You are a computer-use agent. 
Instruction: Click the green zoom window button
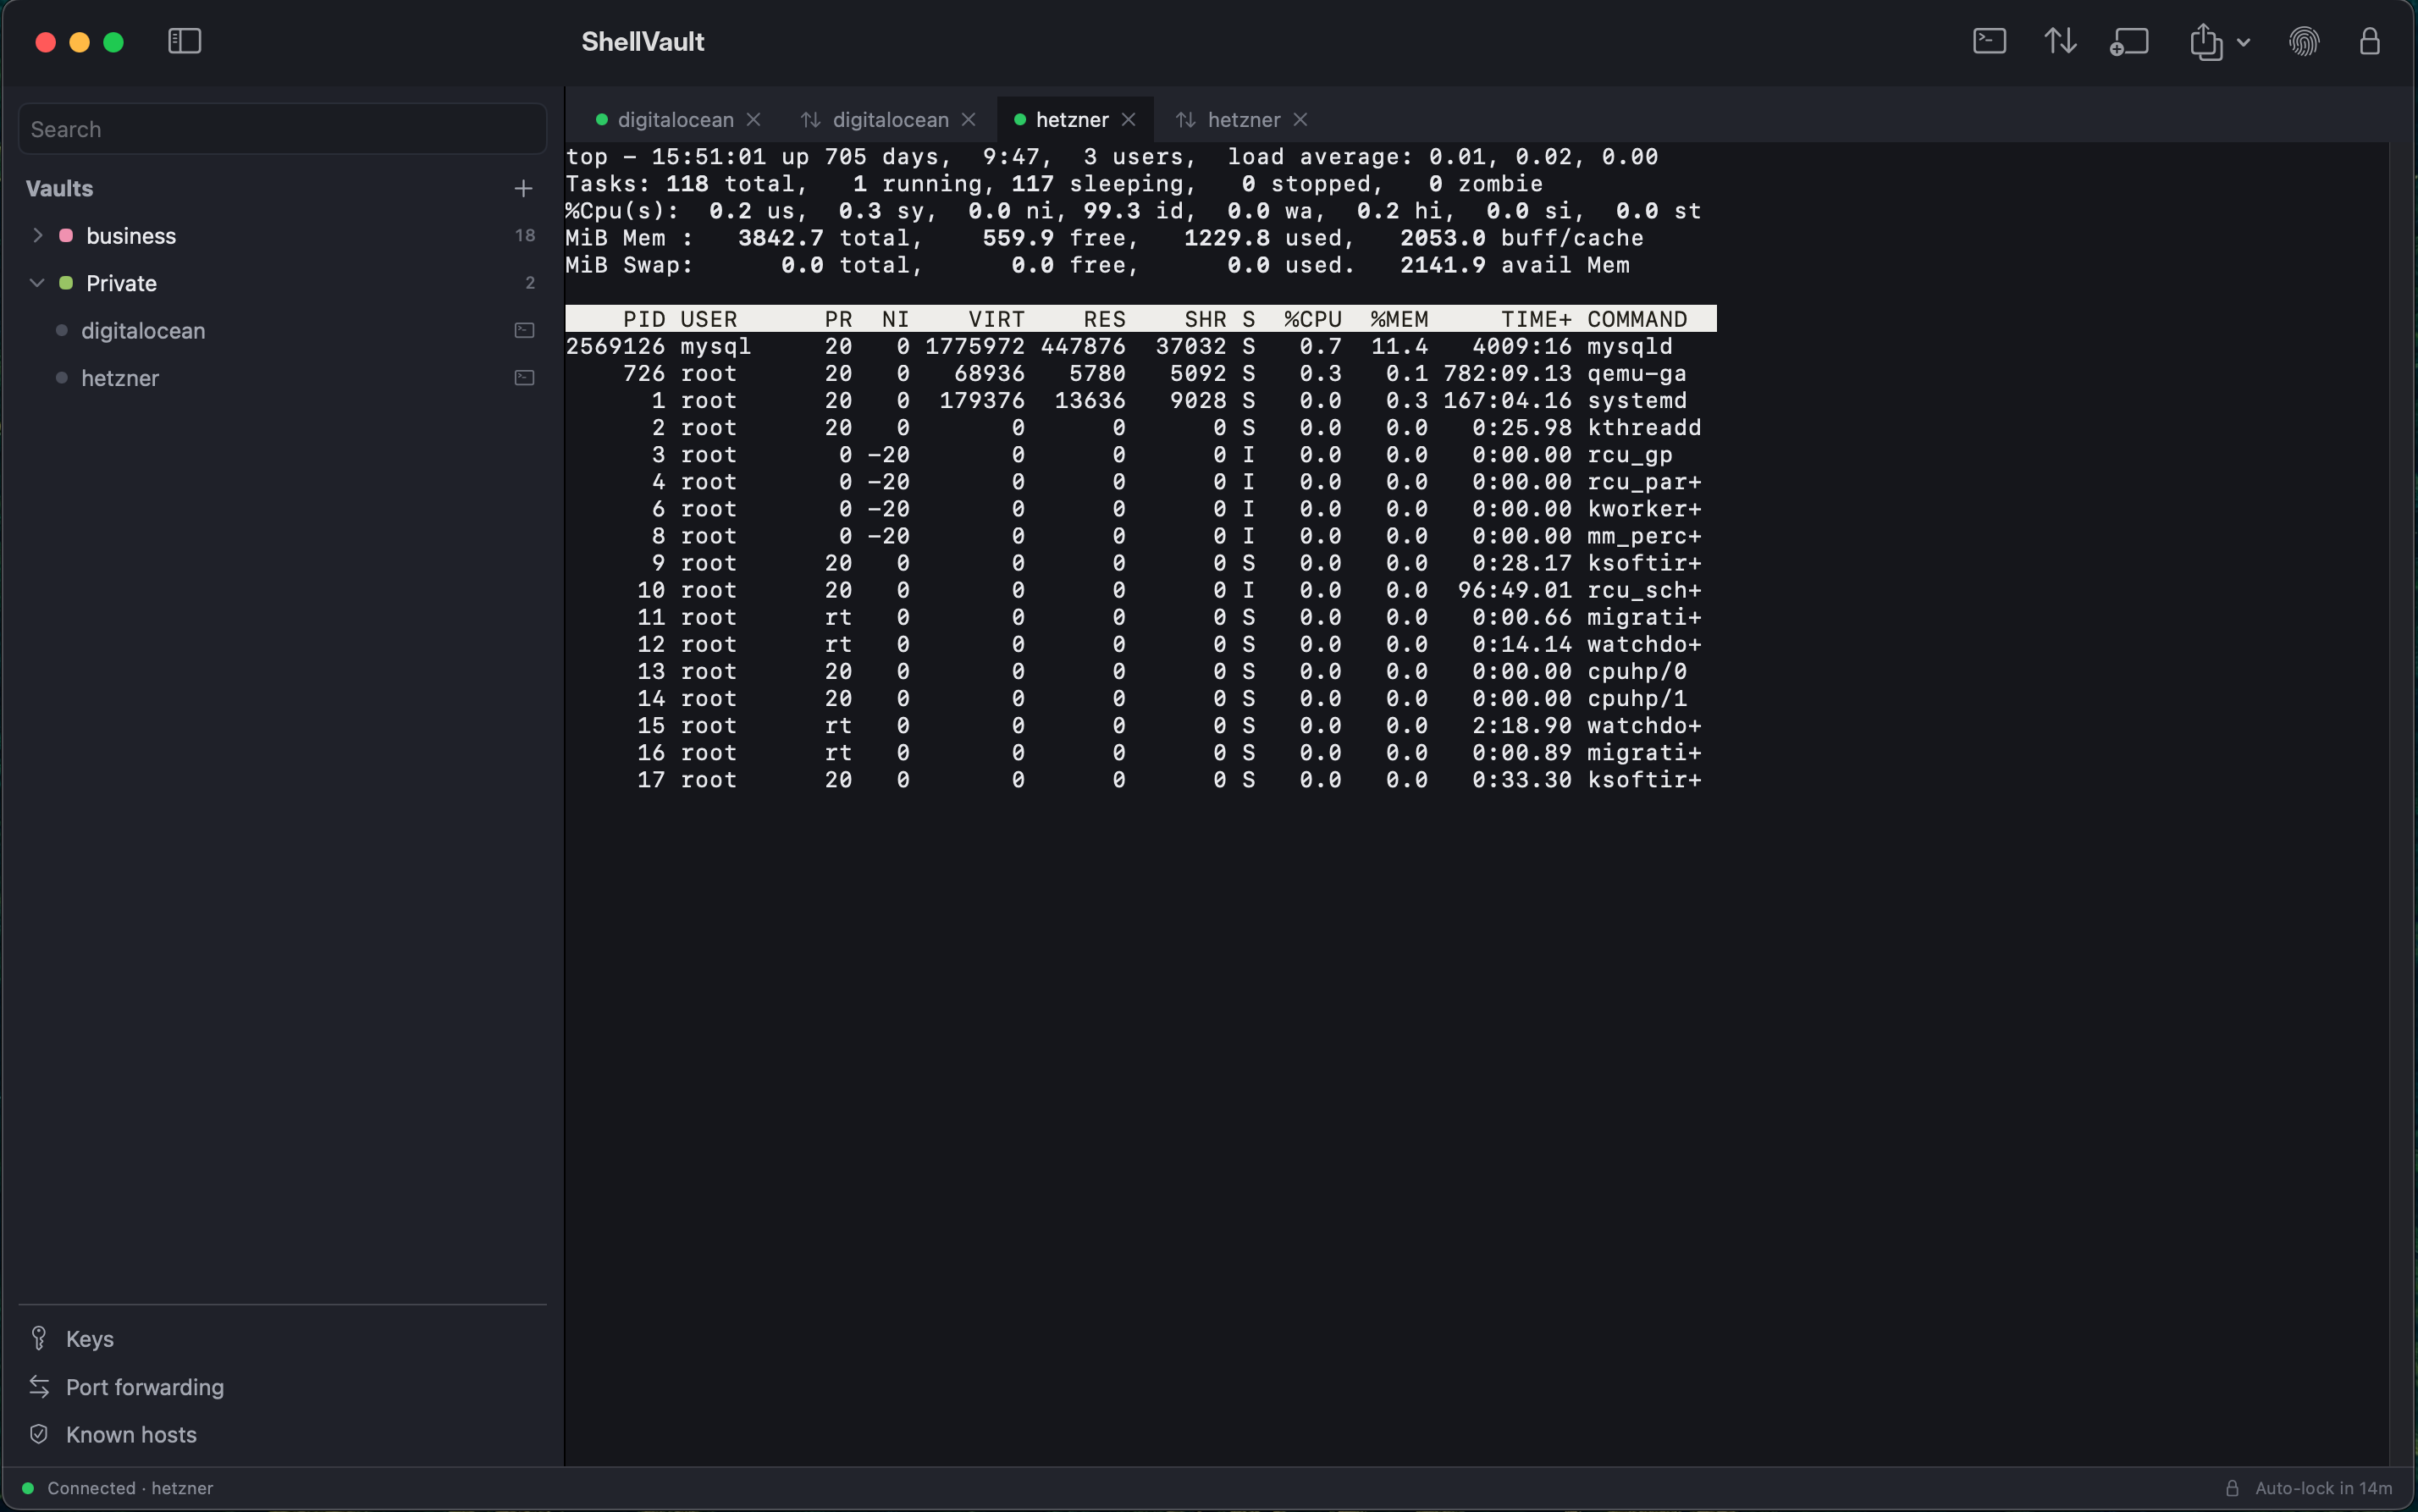point(113,42)
